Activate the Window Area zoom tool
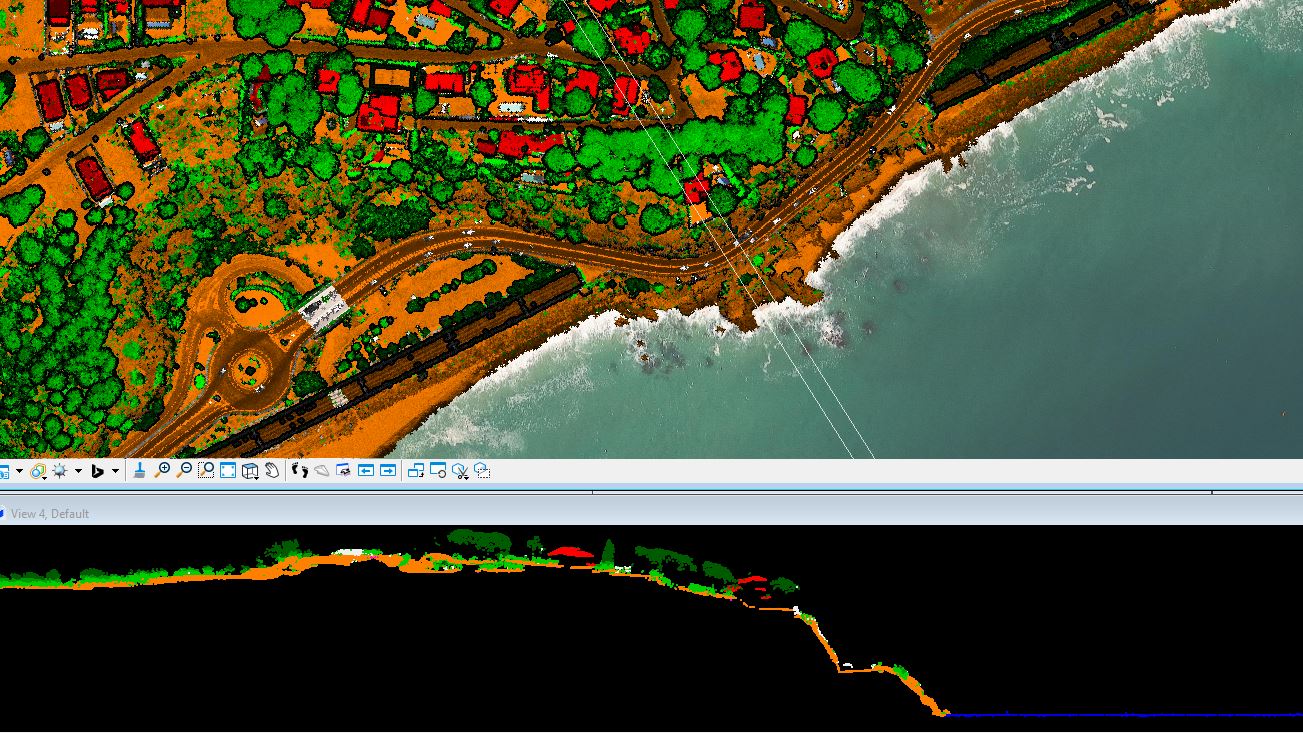Image resolution: width=1303 pixels, height=733 pixels. (x=206, y=471)
